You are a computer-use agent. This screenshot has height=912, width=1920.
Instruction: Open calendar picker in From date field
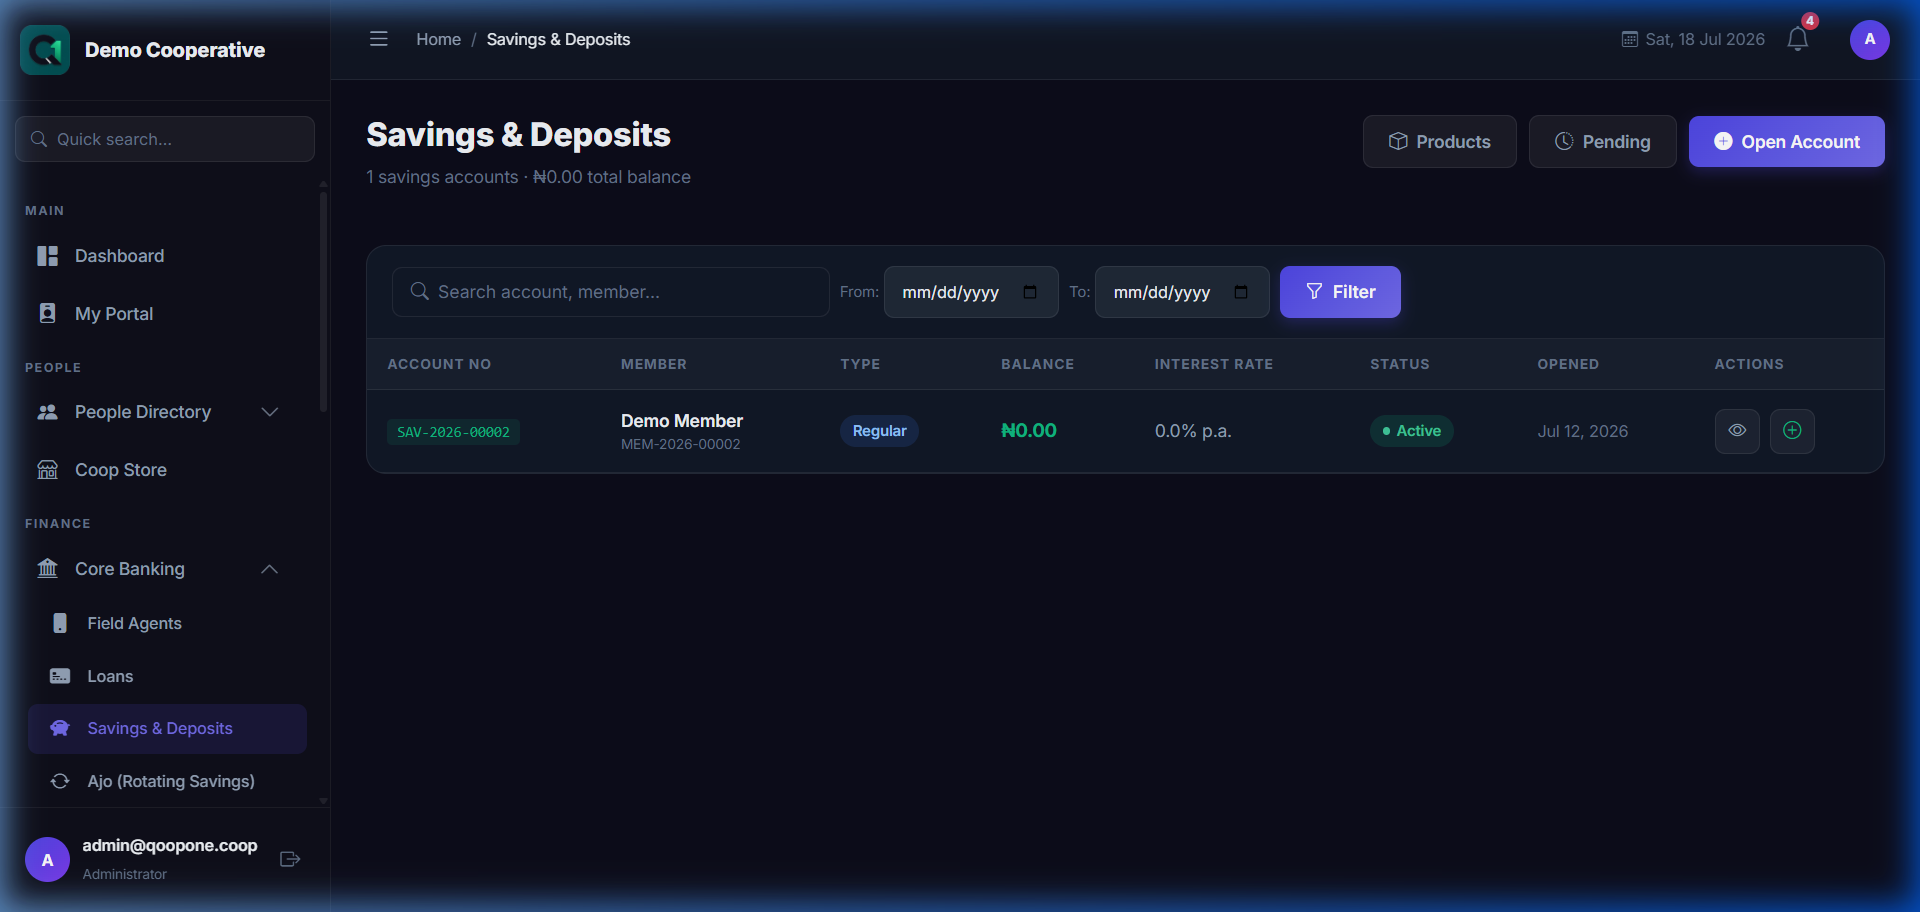tap(1030, 292)
